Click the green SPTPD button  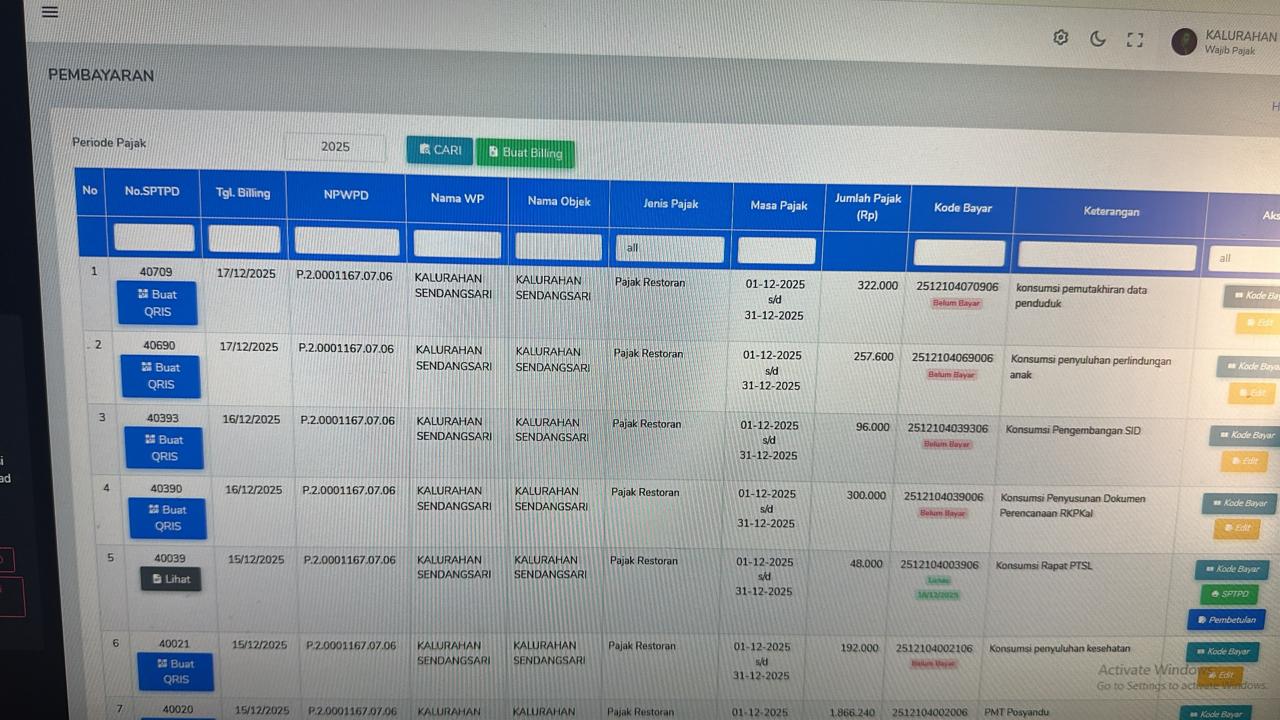[x=1229, y=594]
